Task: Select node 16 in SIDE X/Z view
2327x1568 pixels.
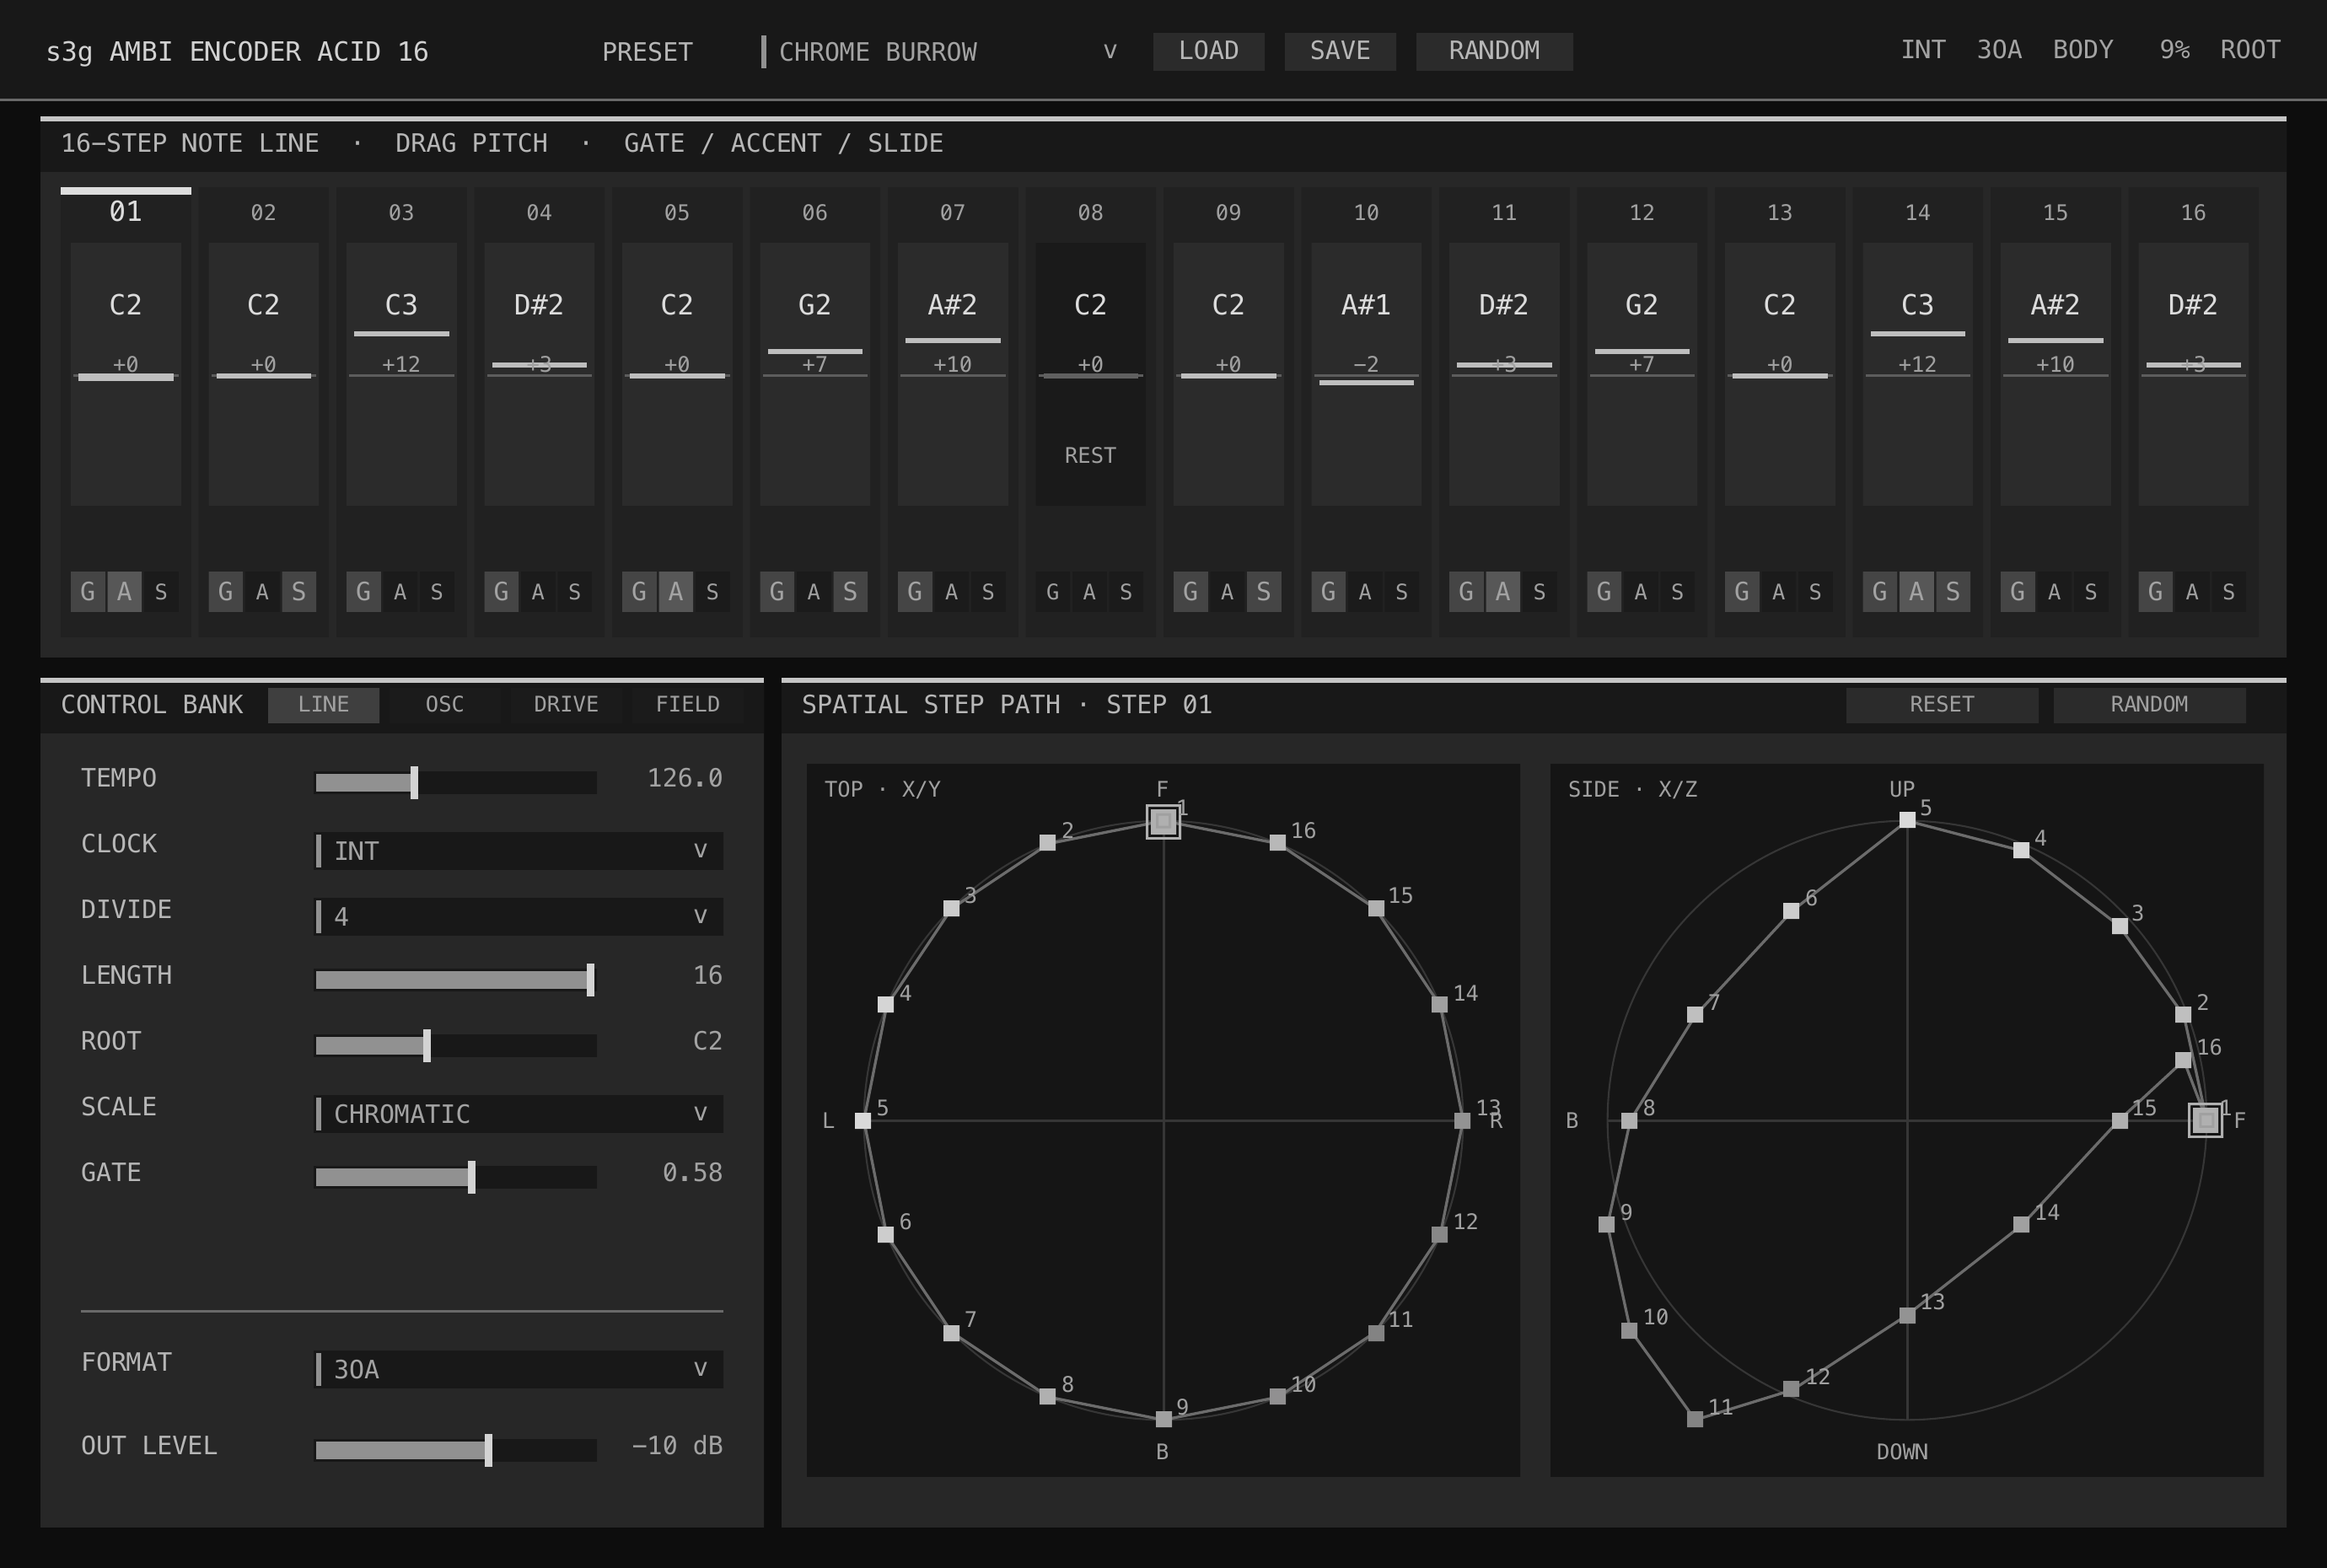Action: 2183,1060
